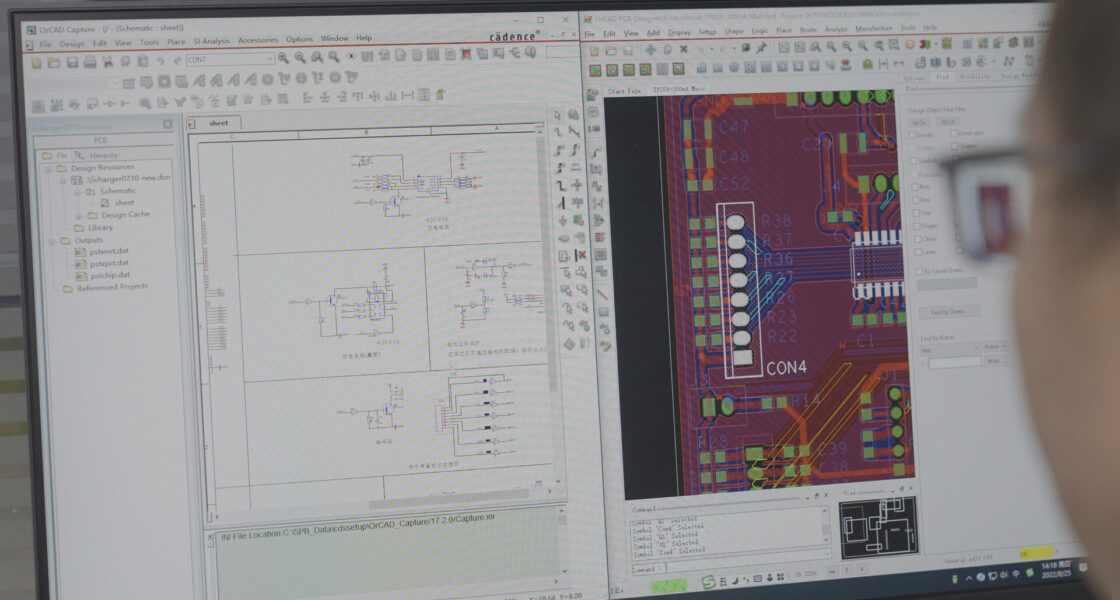Click the pin icon in PCB Designer toolbar
This screenshot has width=1120, height=600.
click(761, 47)
